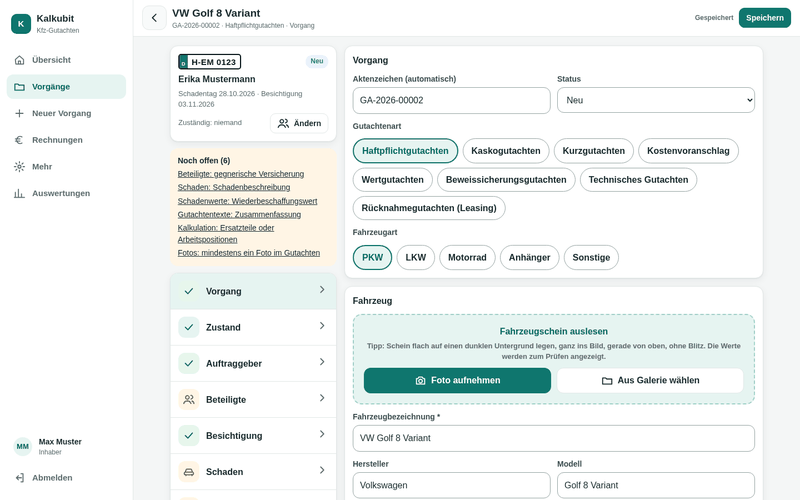Open the Auftraggeber section
This screenshot has width=800, height=500.
(253, 363)
